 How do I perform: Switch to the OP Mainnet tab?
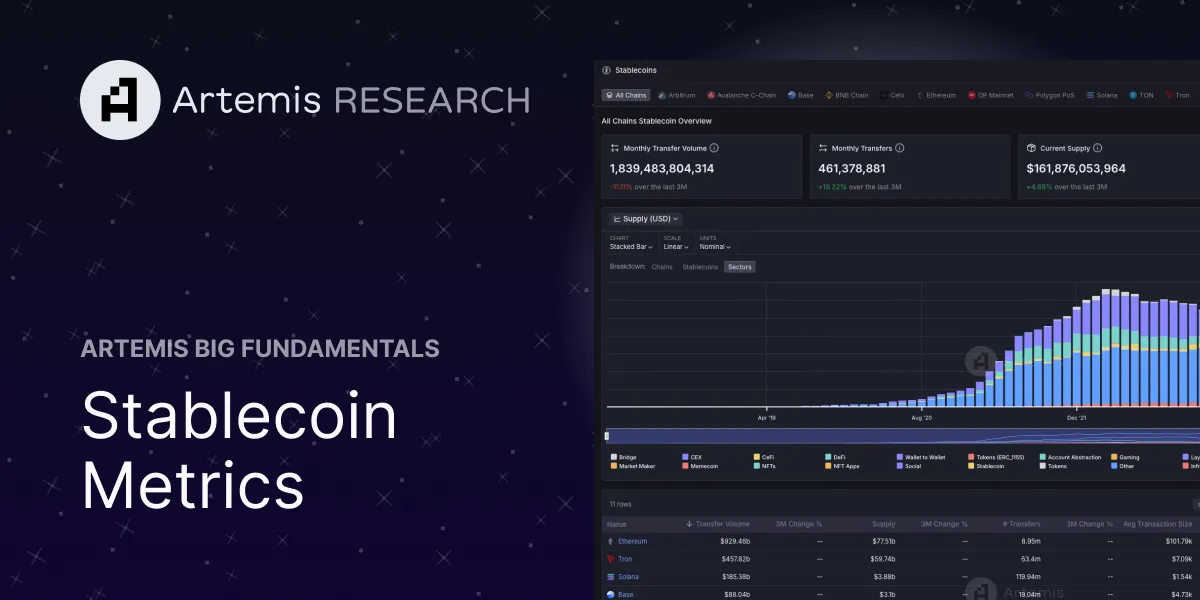990,95
